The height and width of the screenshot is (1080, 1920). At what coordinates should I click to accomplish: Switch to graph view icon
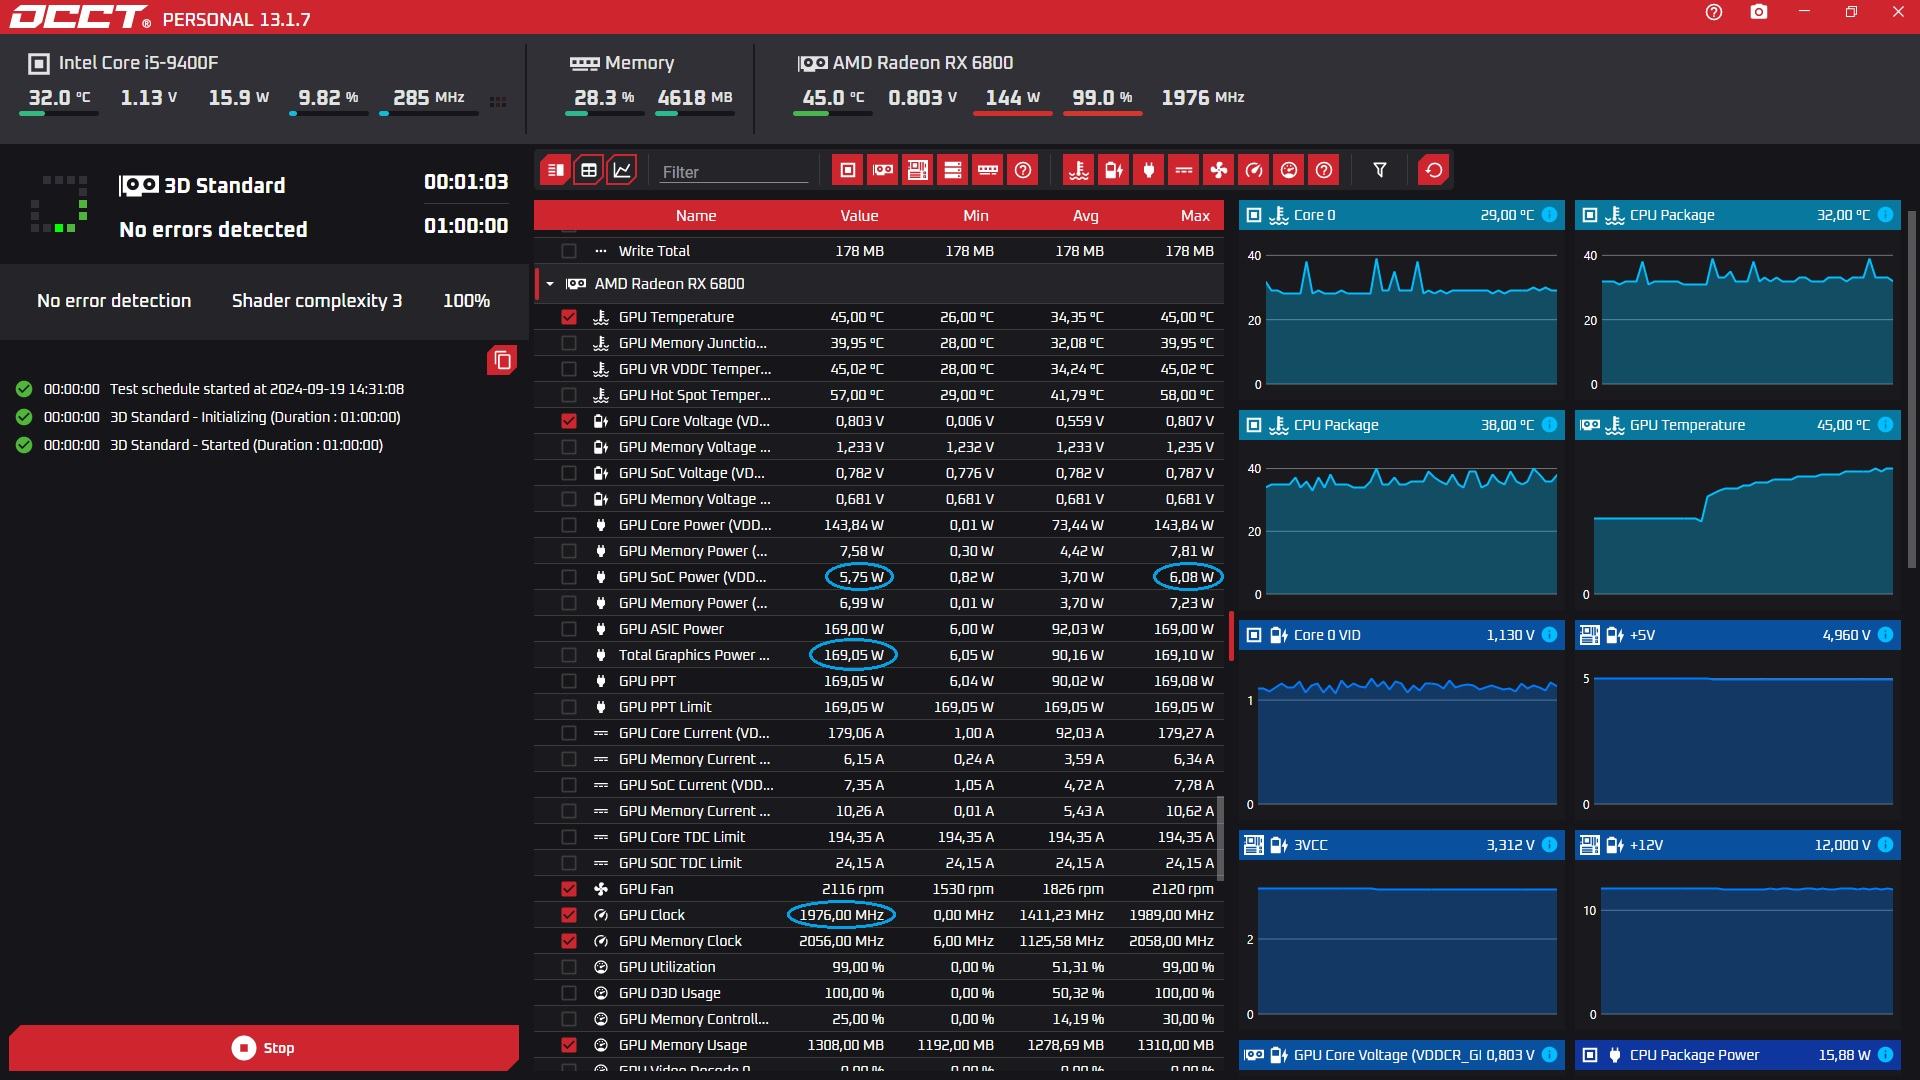point(622,170)
